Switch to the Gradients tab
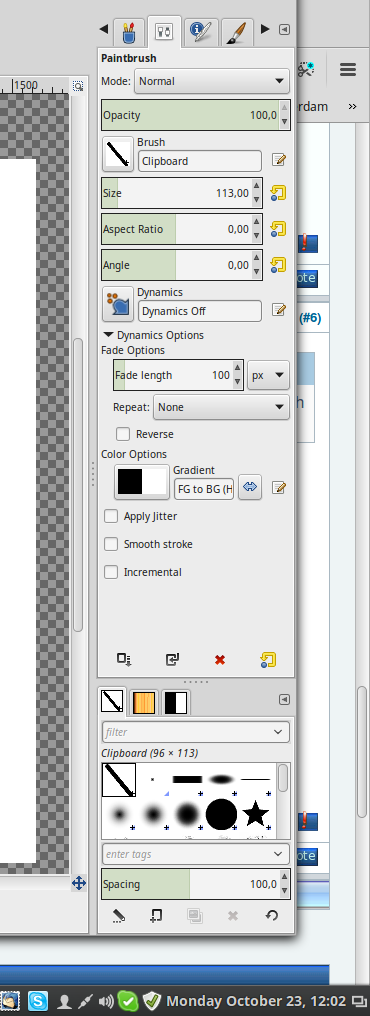This screenshot has width=370, height=1016. [x=175, y=702]
